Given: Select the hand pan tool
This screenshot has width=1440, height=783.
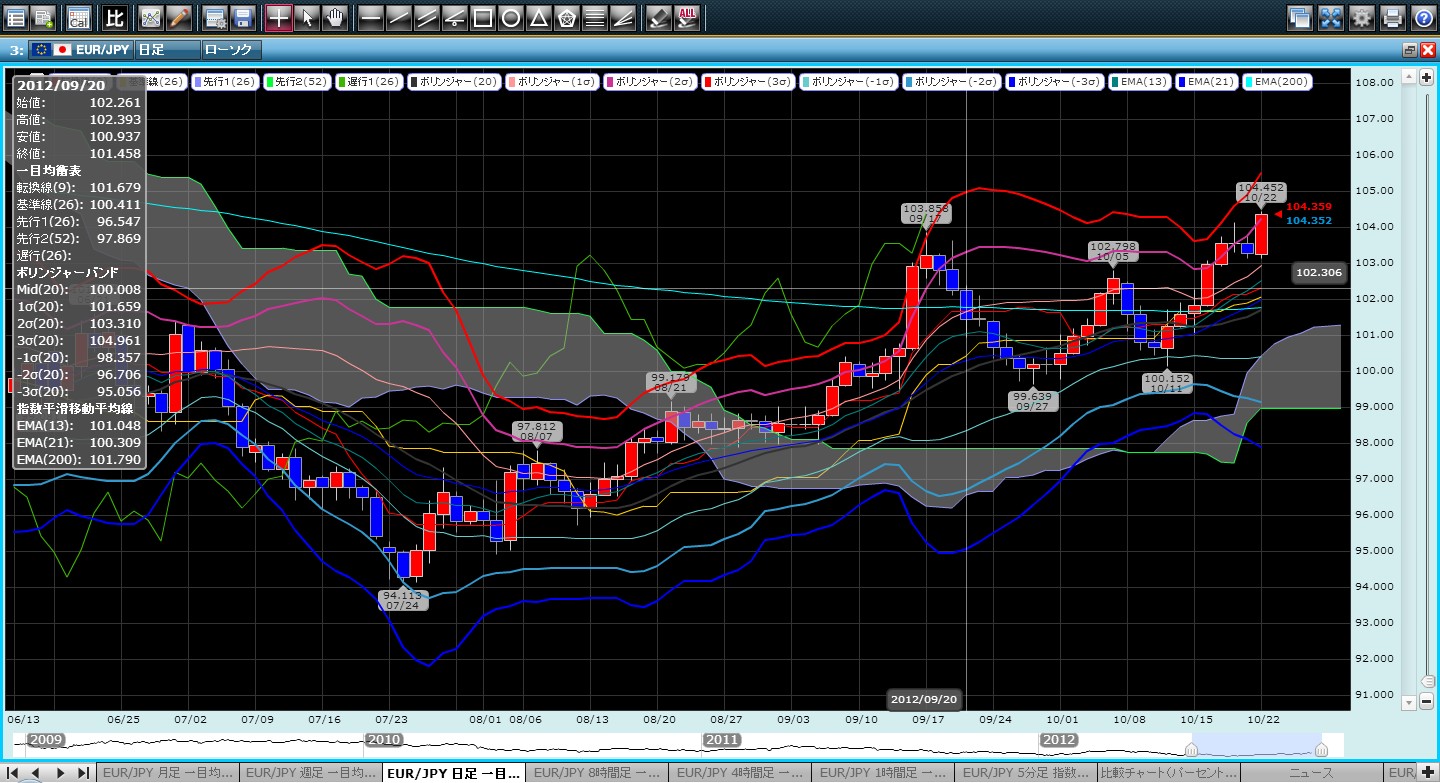Looking at the screenshot, I should click(x=335, y=17).
